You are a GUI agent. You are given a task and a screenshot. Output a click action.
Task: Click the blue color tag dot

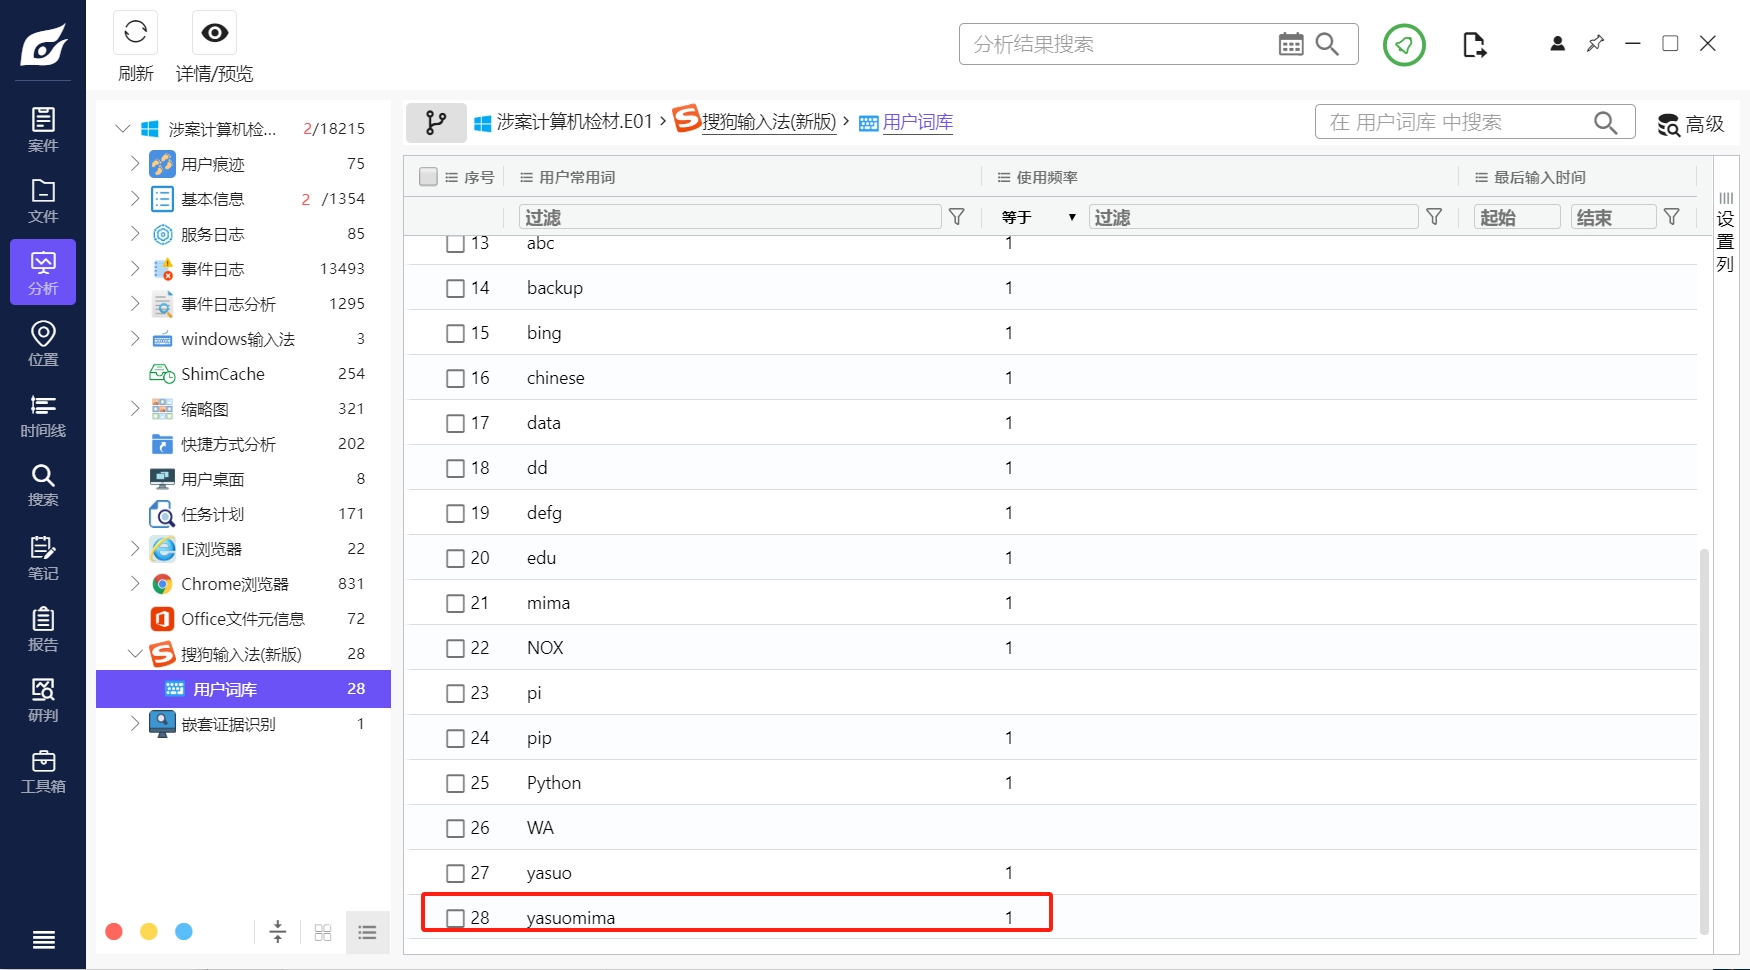(184, 932)
